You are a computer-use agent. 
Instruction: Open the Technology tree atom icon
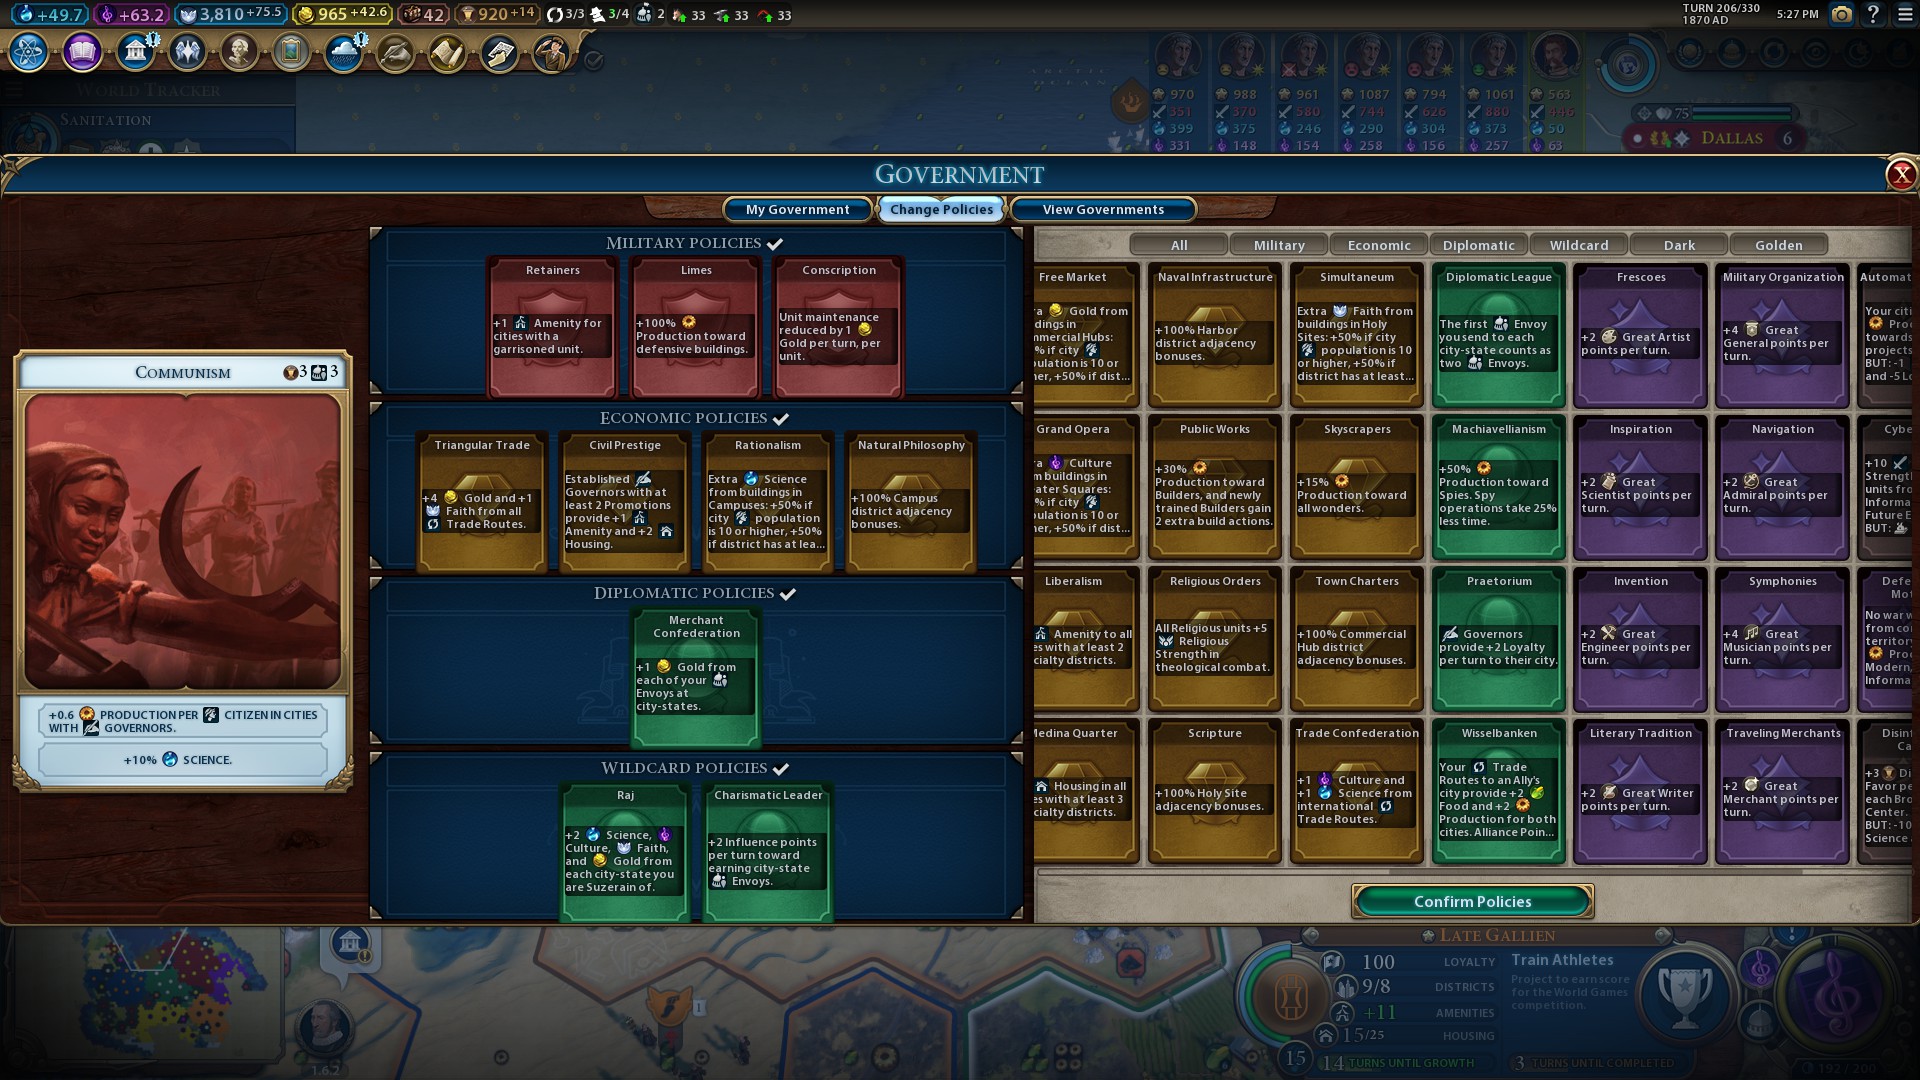click(x=29, y=52)
